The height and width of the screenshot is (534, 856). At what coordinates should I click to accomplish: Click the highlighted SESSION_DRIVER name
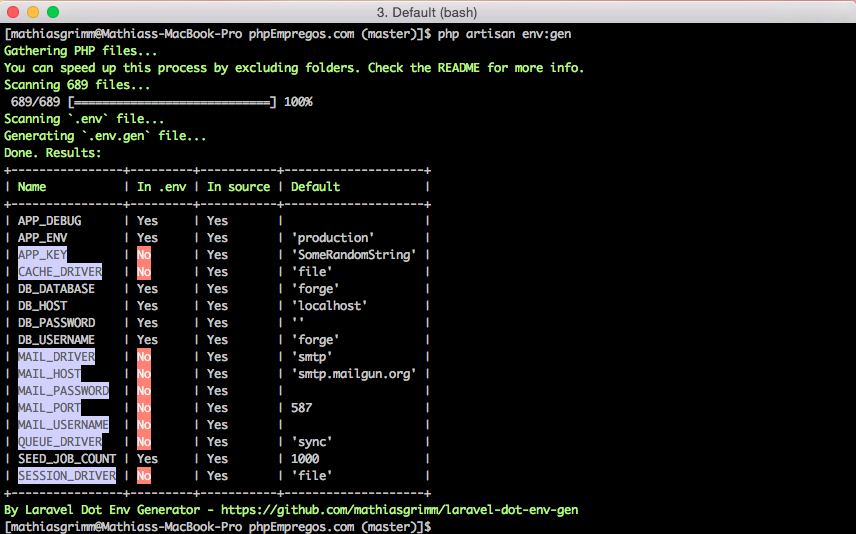point(67,476)
